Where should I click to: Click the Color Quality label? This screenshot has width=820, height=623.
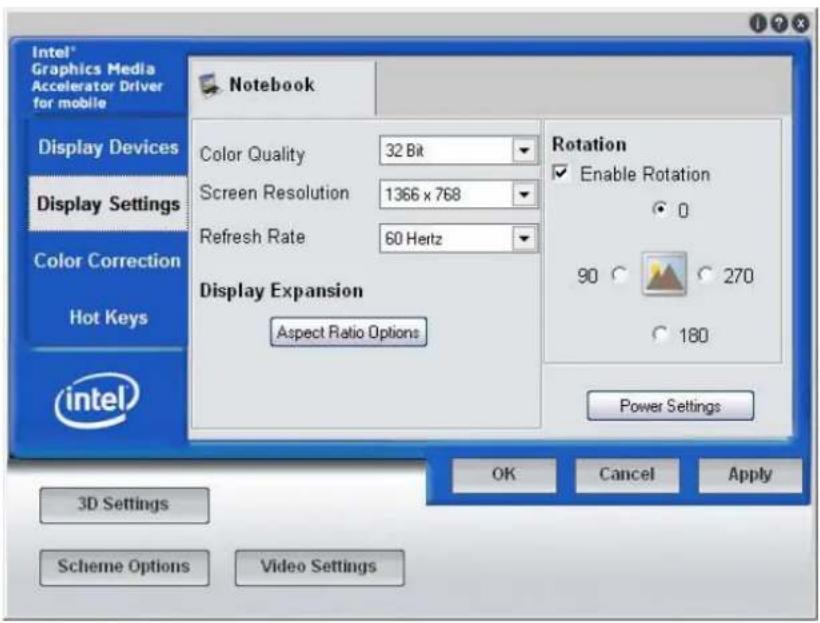(252, 154)
